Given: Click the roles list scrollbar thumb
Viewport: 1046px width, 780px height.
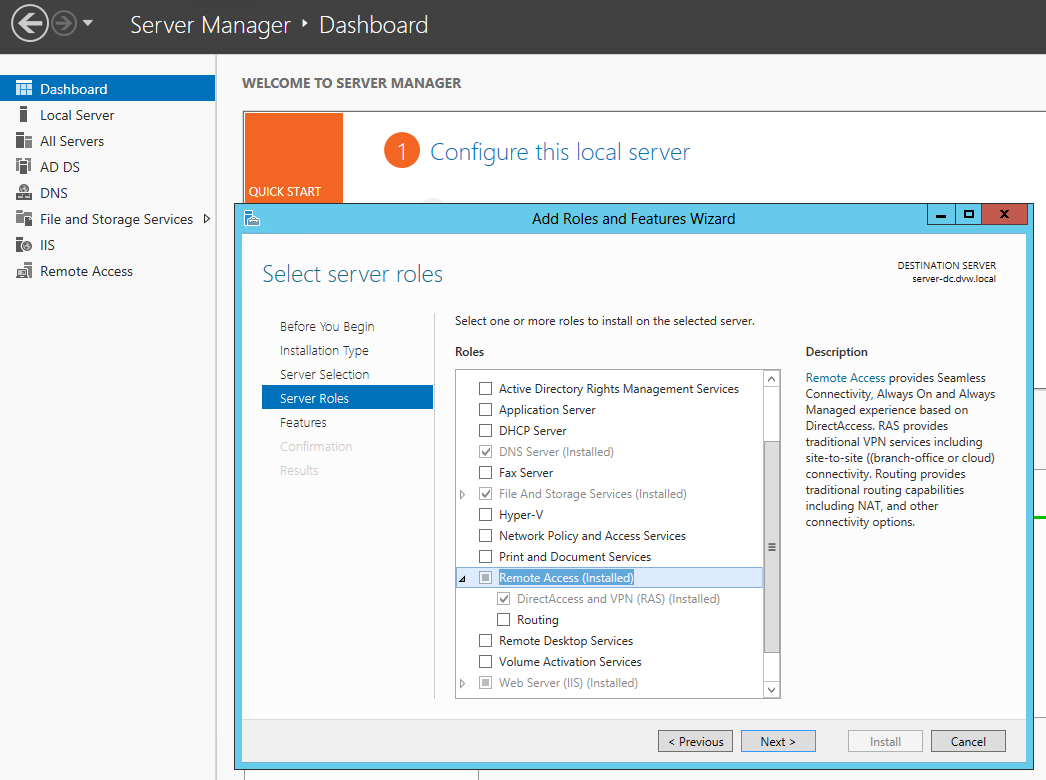Looking at the screenshot, I should 771,546.
